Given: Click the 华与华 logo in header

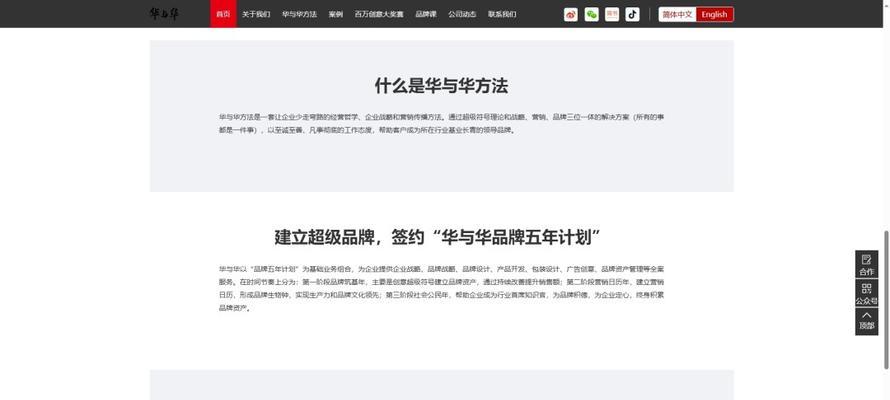Looking at the screenshot, I should 164,14.
